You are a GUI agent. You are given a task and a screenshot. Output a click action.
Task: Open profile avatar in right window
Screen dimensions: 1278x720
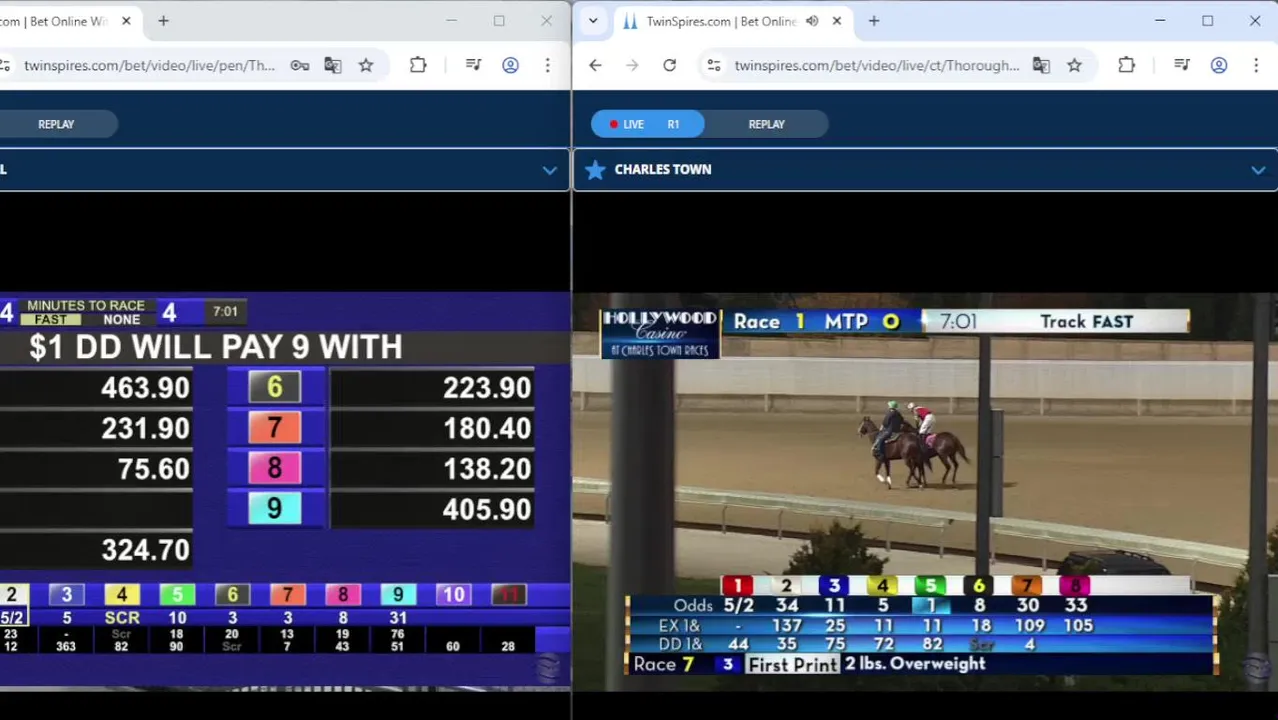click(x=1219, y=65)
